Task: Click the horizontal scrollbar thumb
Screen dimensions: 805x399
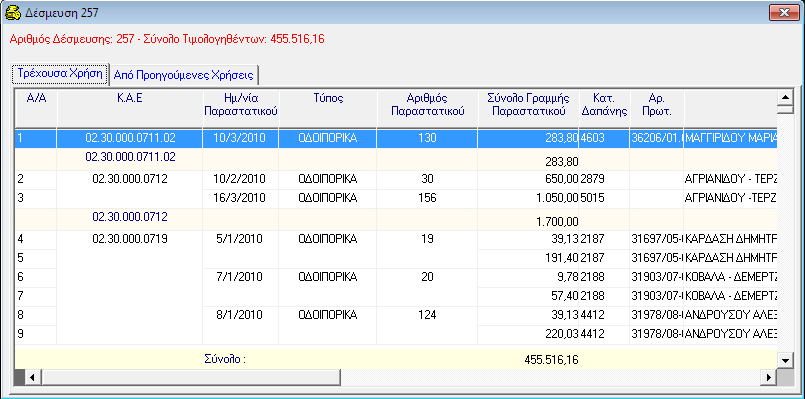Action: point(190,377)
